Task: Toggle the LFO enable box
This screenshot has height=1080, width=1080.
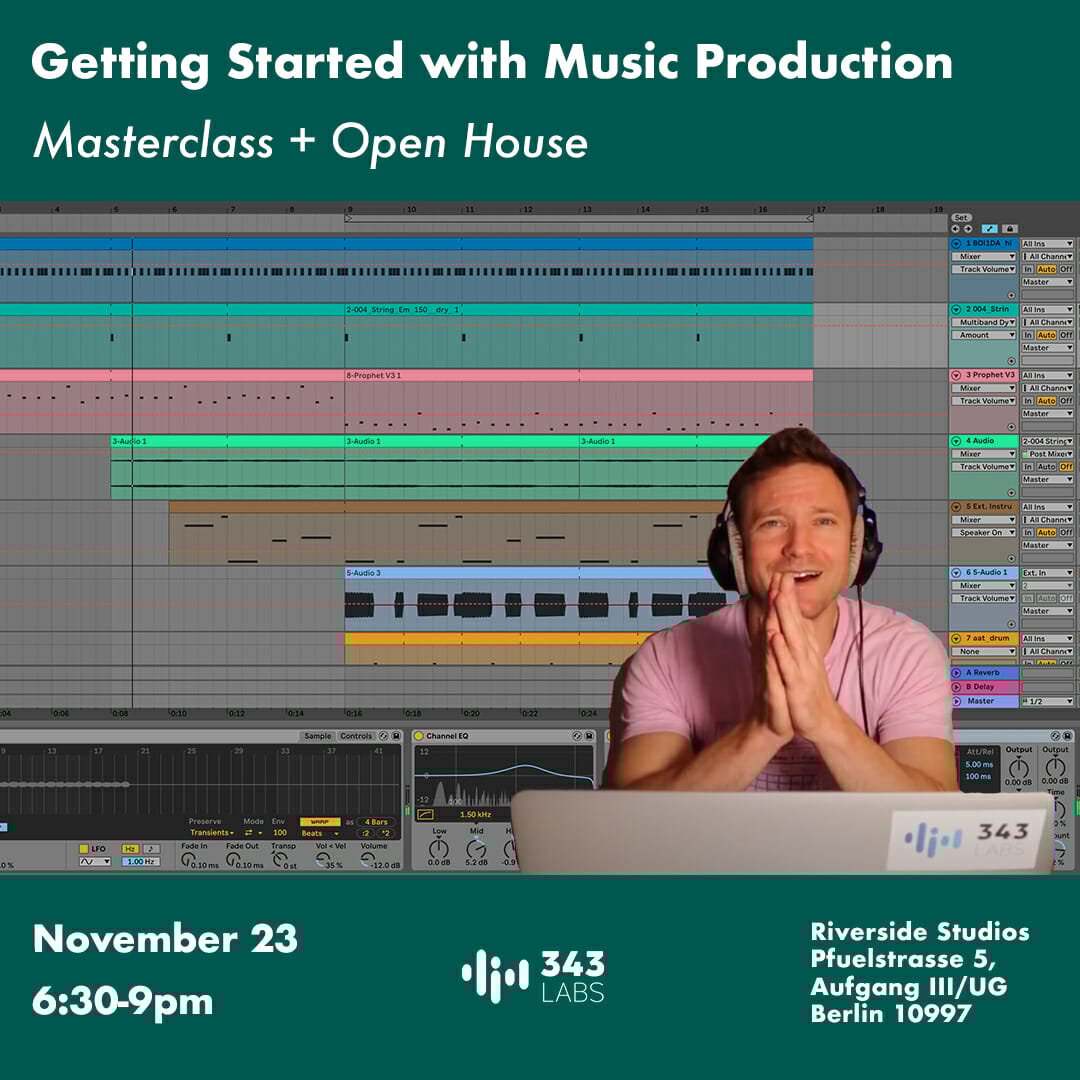Action: (84, 849)
